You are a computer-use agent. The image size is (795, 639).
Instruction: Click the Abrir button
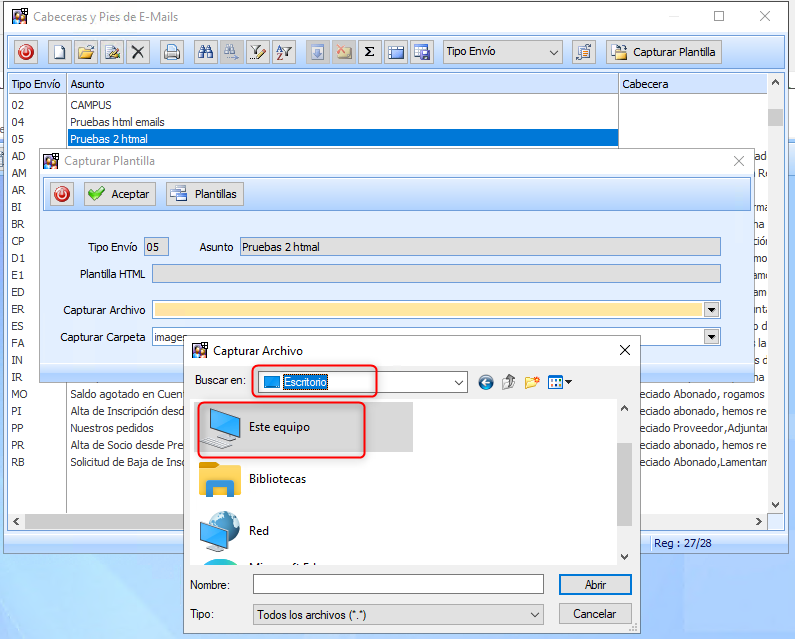point(594,584)
